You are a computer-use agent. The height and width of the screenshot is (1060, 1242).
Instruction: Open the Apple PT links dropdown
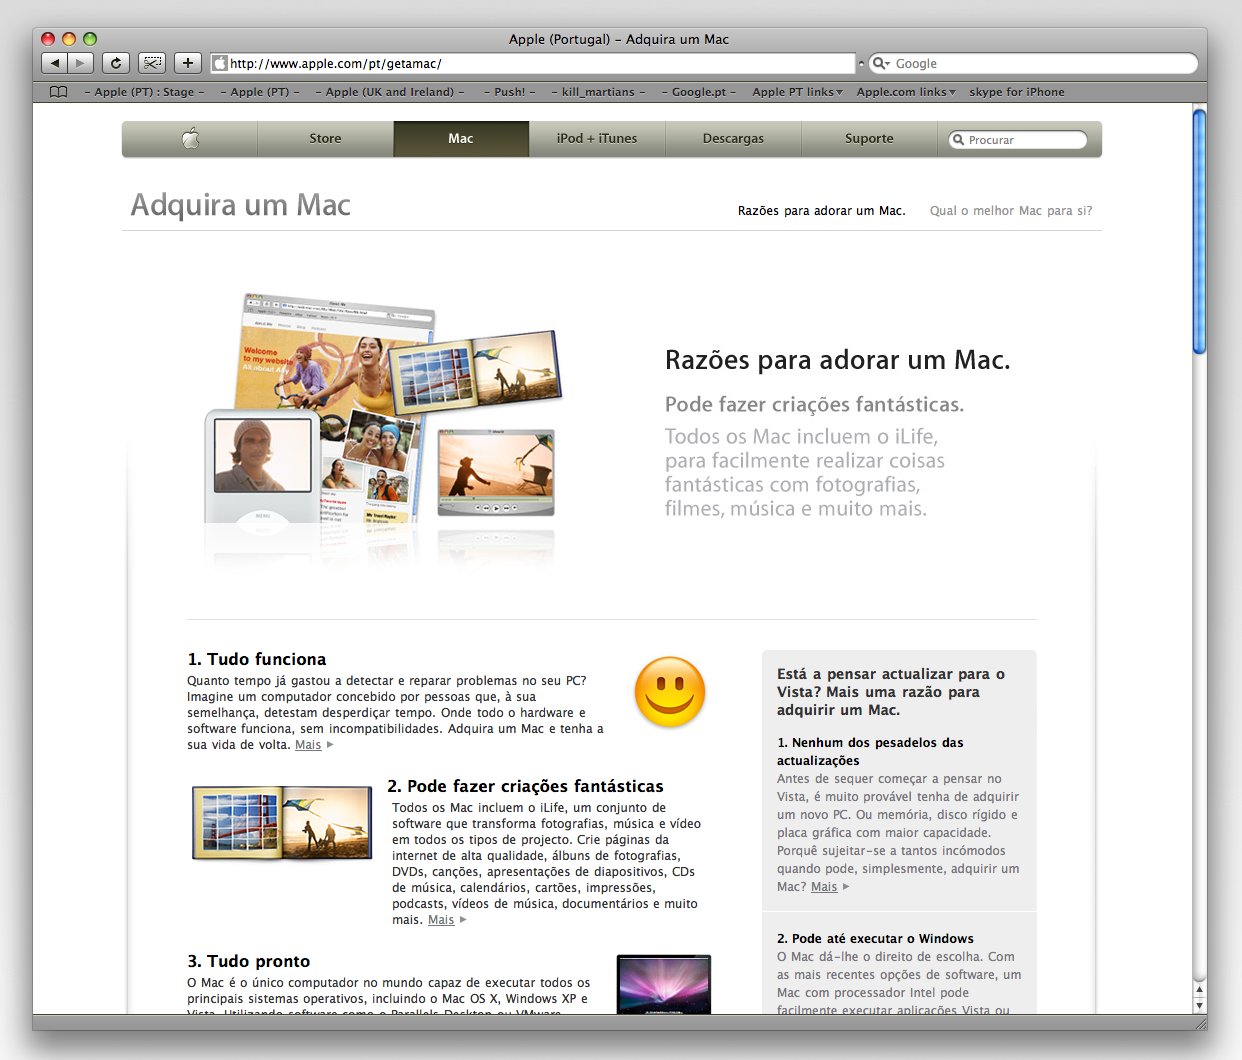[x=797, y=91]
